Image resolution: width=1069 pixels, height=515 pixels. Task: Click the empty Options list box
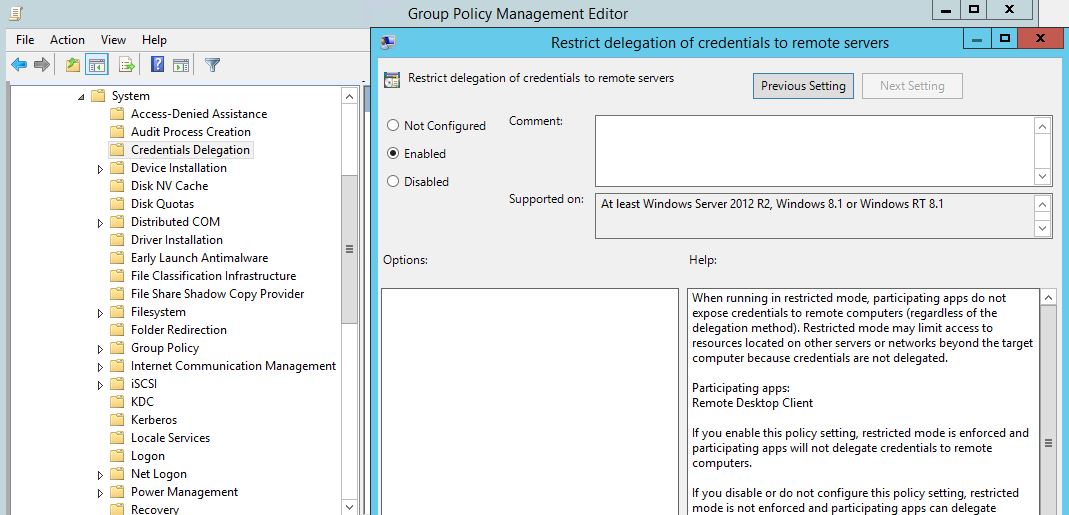click(x=530, y=401)
